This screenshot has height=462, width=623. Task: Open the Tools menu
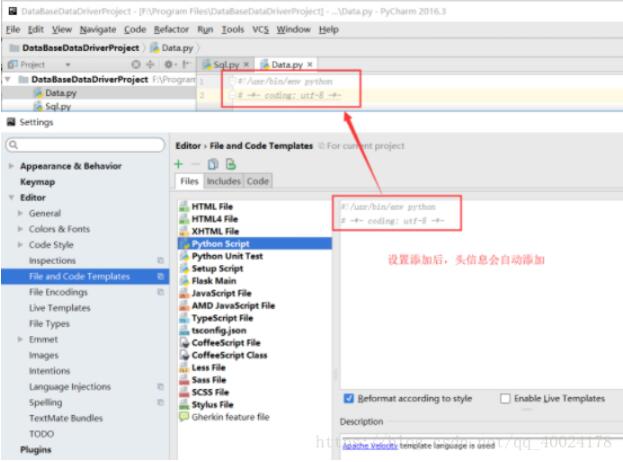[233, 29]
